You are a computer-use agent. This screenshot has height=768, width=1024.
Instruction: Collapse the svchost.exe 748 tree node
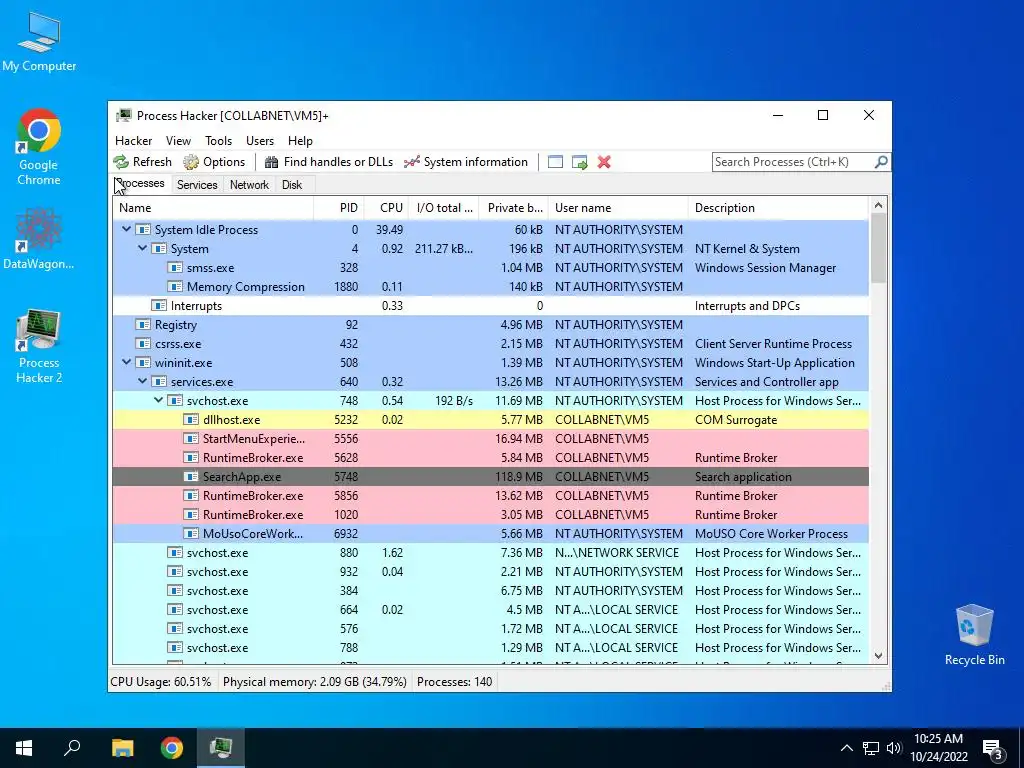[159, 400]
